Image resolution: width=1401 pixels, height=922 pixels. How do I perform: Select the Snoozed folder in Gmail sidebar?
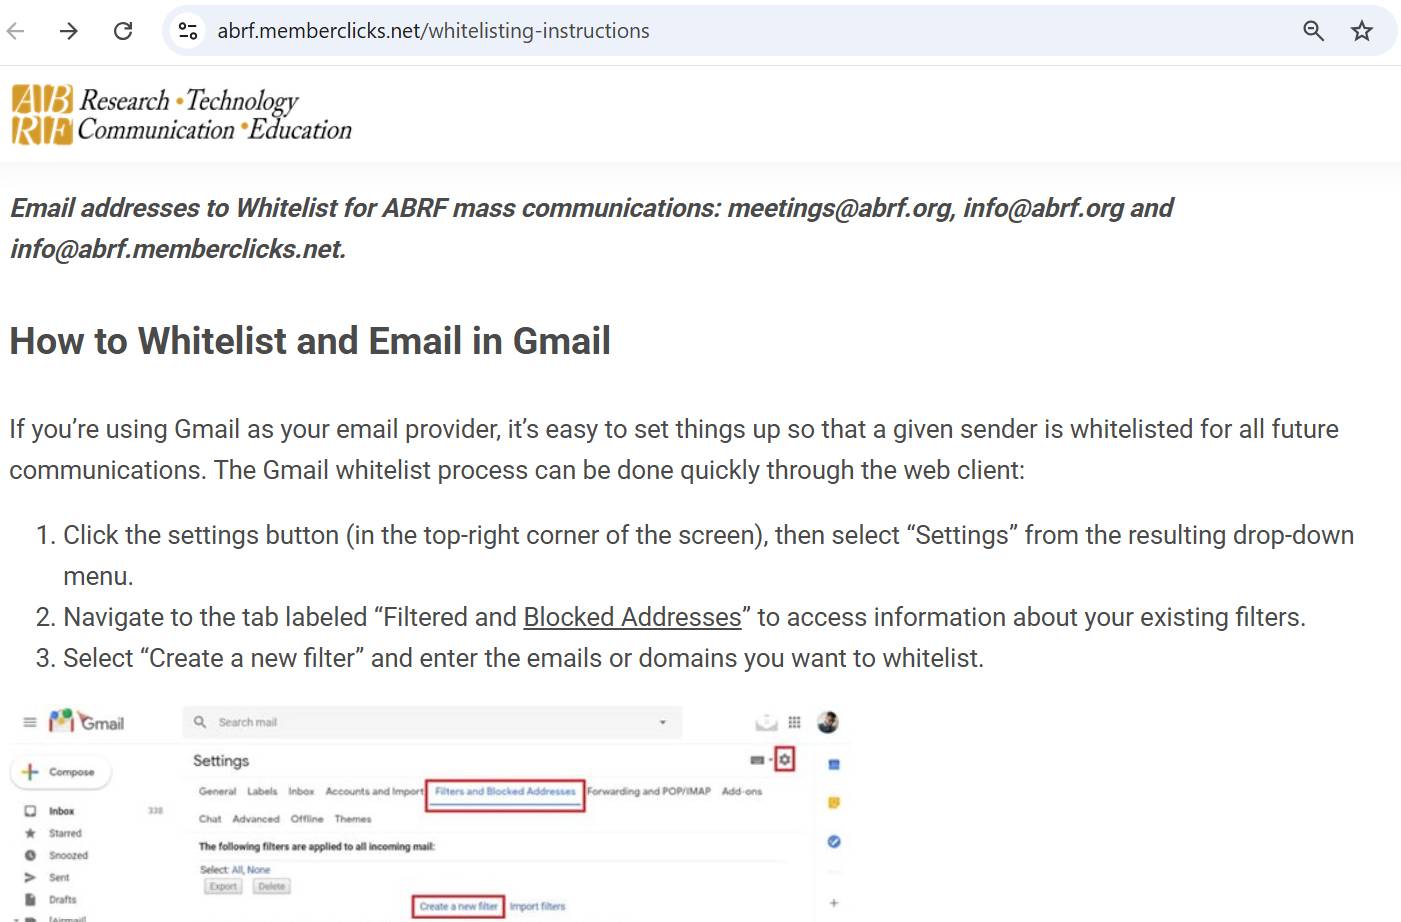point(67,855)
